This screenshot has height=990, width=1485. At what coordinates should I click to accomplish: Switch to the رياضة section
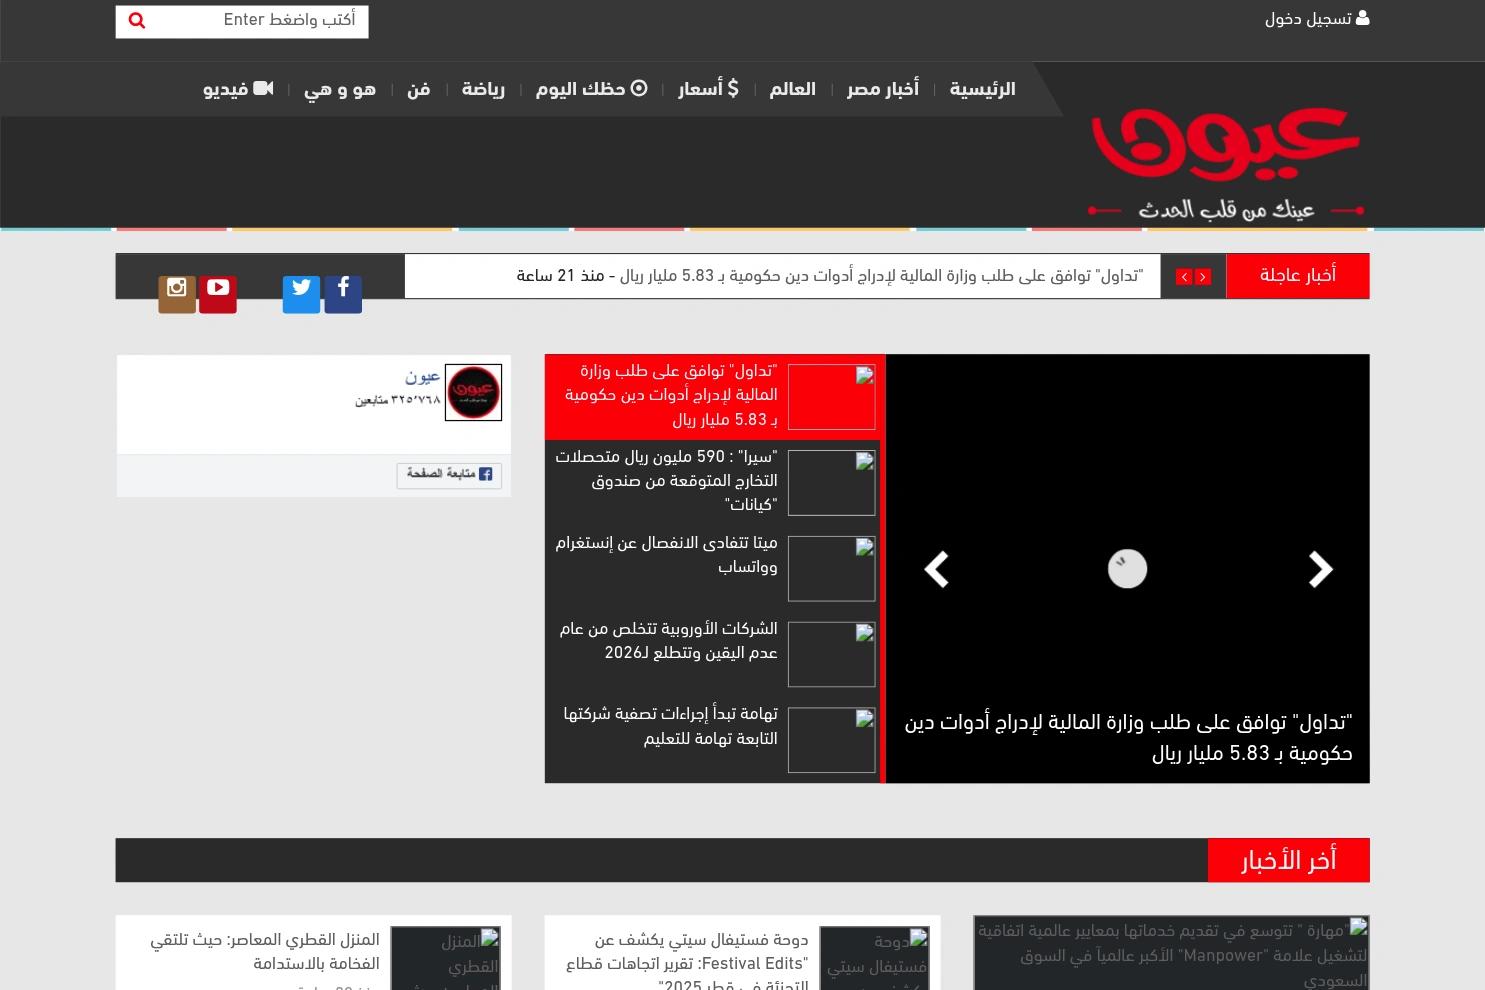click(x=483, y=88)
